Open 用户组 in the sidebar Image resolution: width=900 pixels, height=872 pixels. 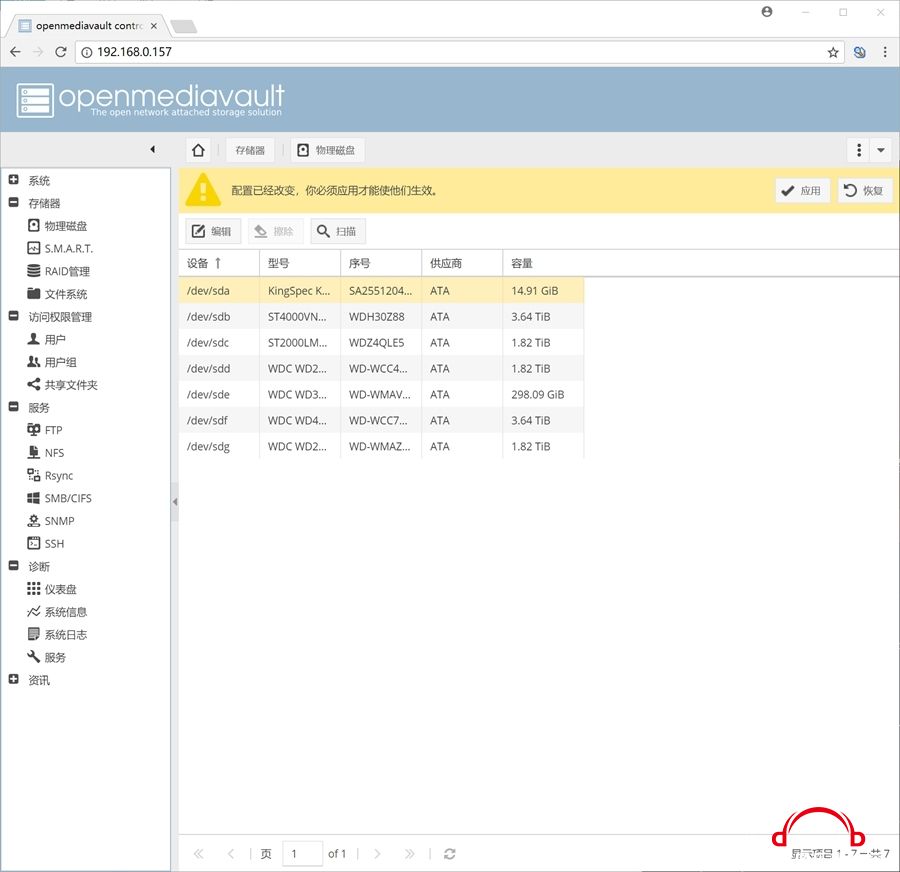coord(52,362)
